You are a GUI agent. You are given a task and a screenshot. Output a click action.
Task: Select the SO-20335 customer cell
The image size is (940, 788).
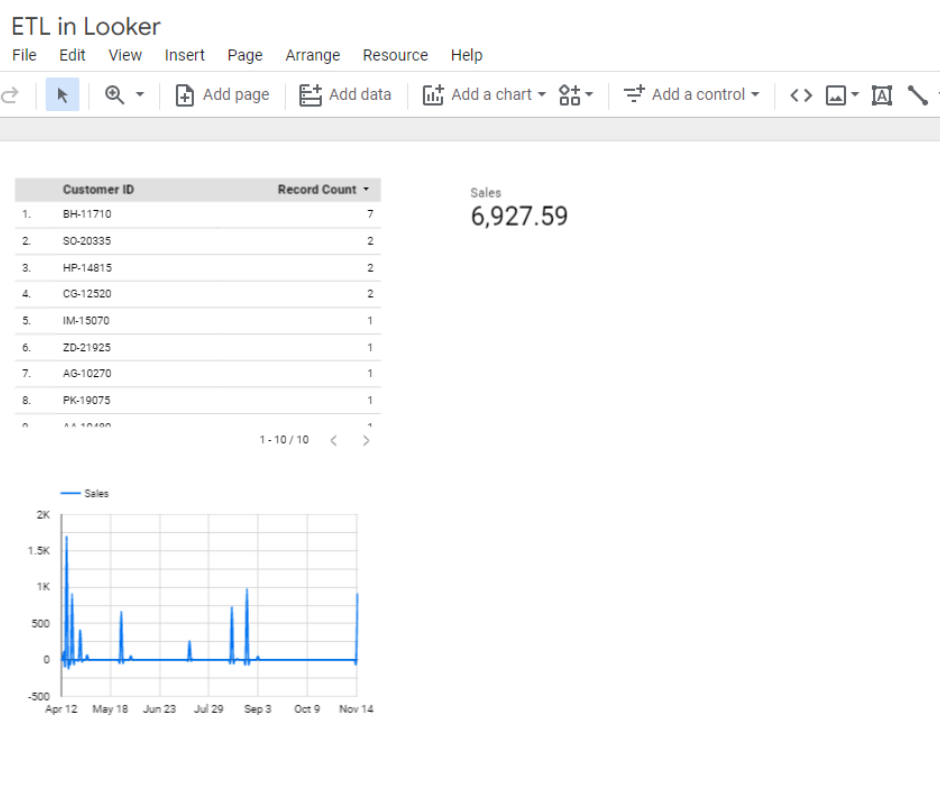(87, 241)
